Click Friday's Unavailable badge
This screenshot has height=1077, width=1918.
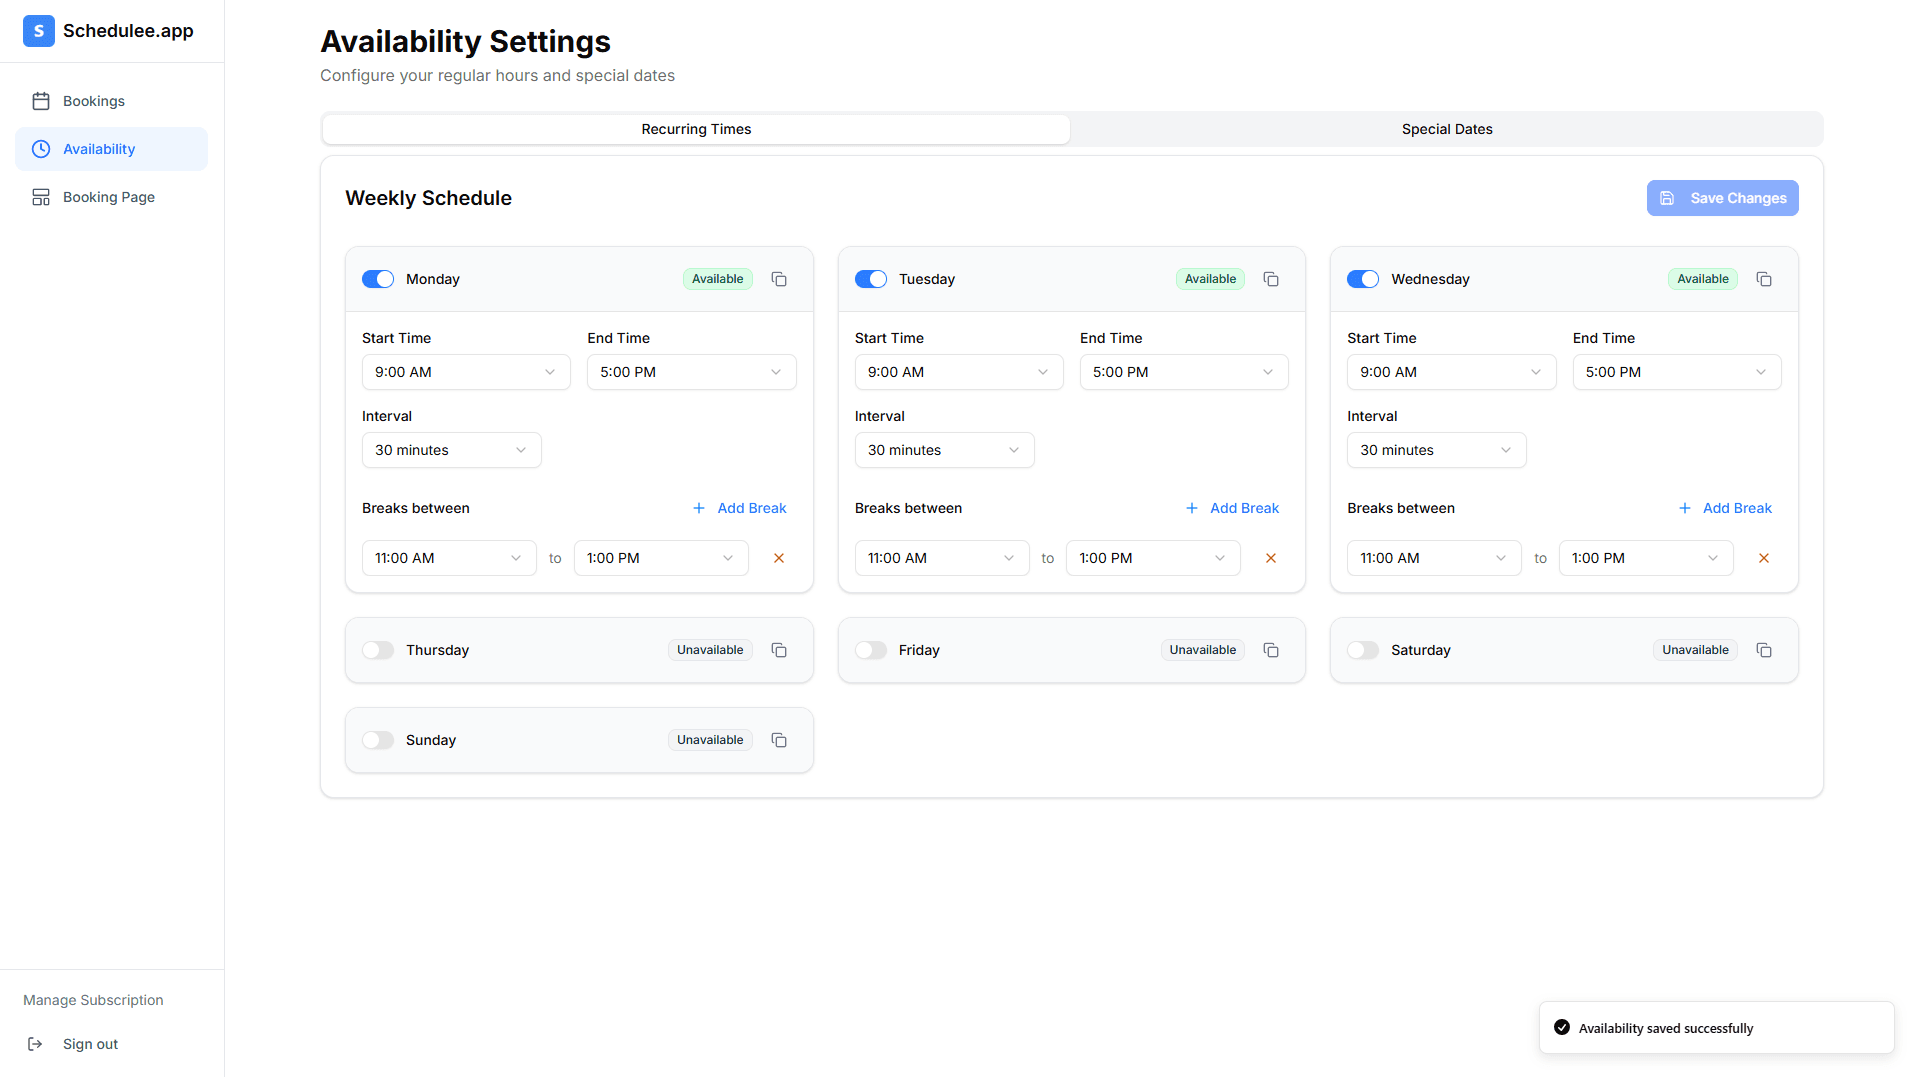[x=1203, y=650]
